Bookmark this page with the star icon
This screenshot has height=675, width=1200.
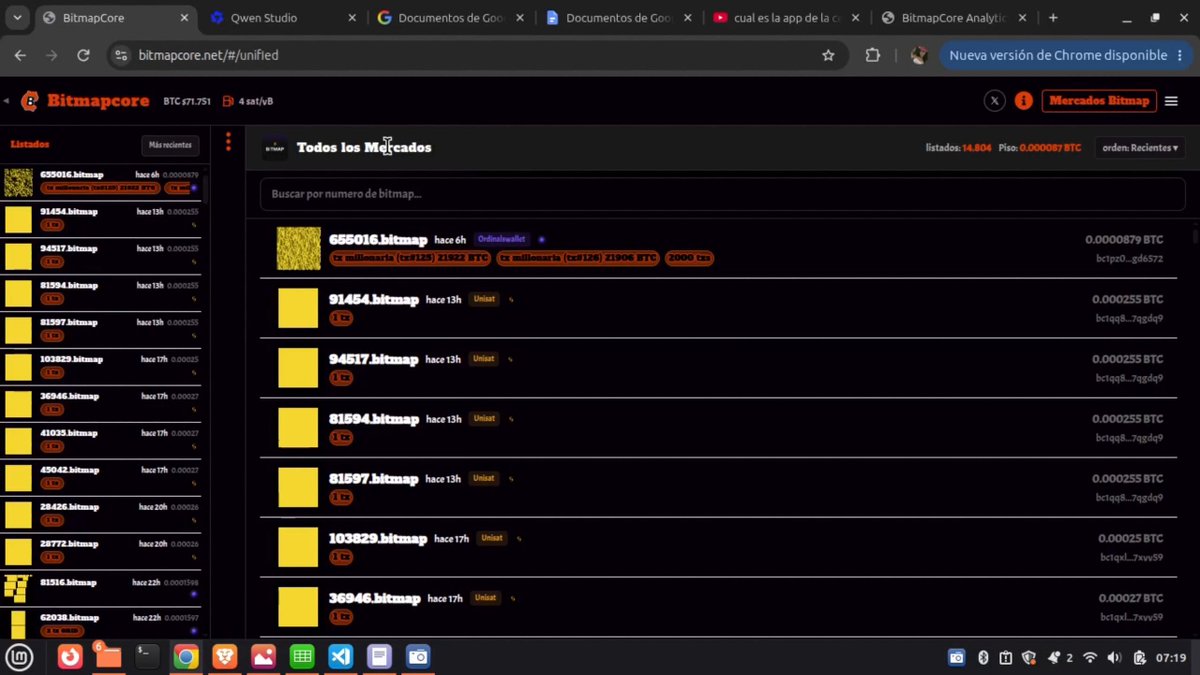point(828,56)
